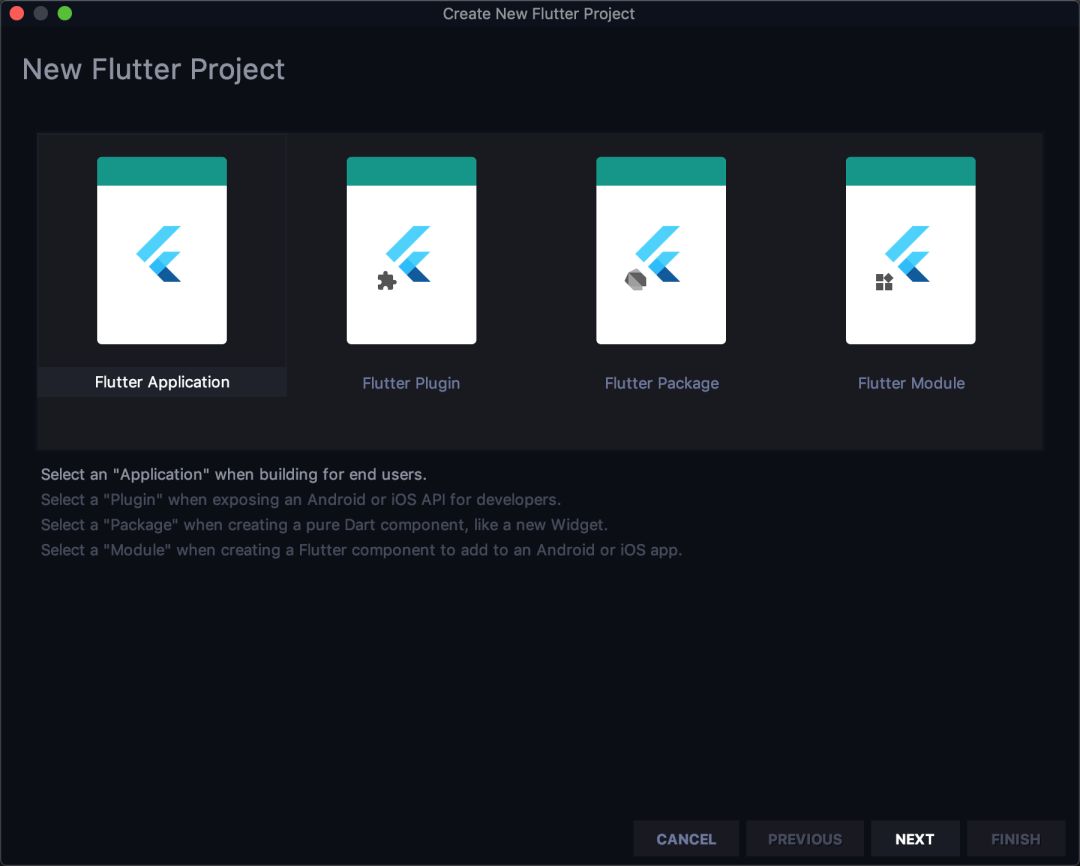The width and height of the screenshot is (1080, 866).
Task: Click the "Select an Application" description line
Action: [x=233, y=474]
